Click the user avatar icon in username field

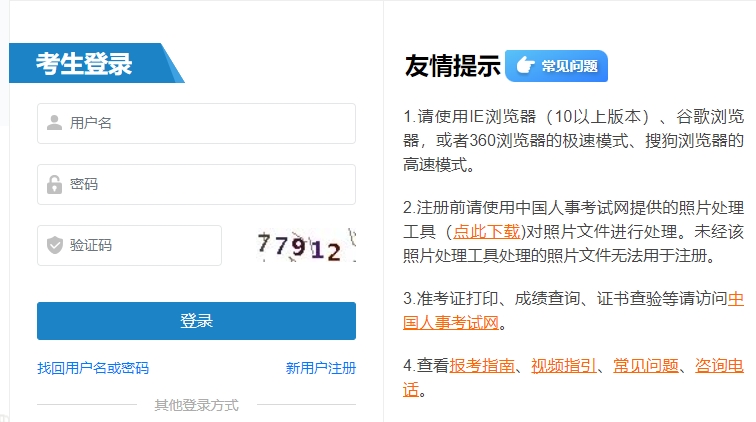pyautogui.click(x=54, y=123)
